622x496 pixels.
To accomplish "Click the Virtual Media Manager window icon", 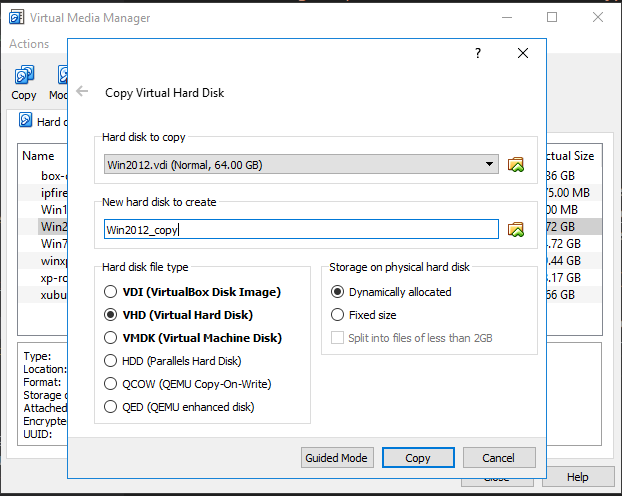I will 16,17.
